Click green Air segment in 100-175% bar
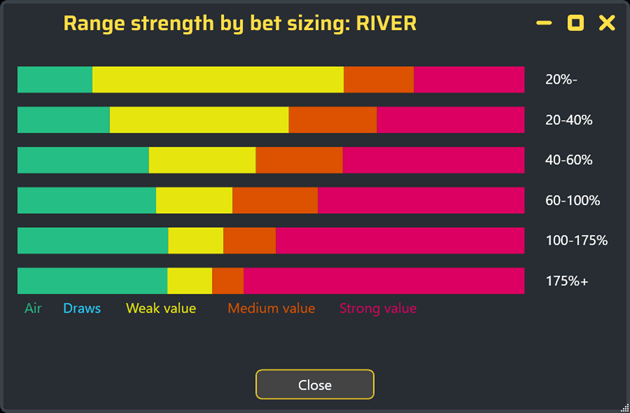 (x=93, y=240)
